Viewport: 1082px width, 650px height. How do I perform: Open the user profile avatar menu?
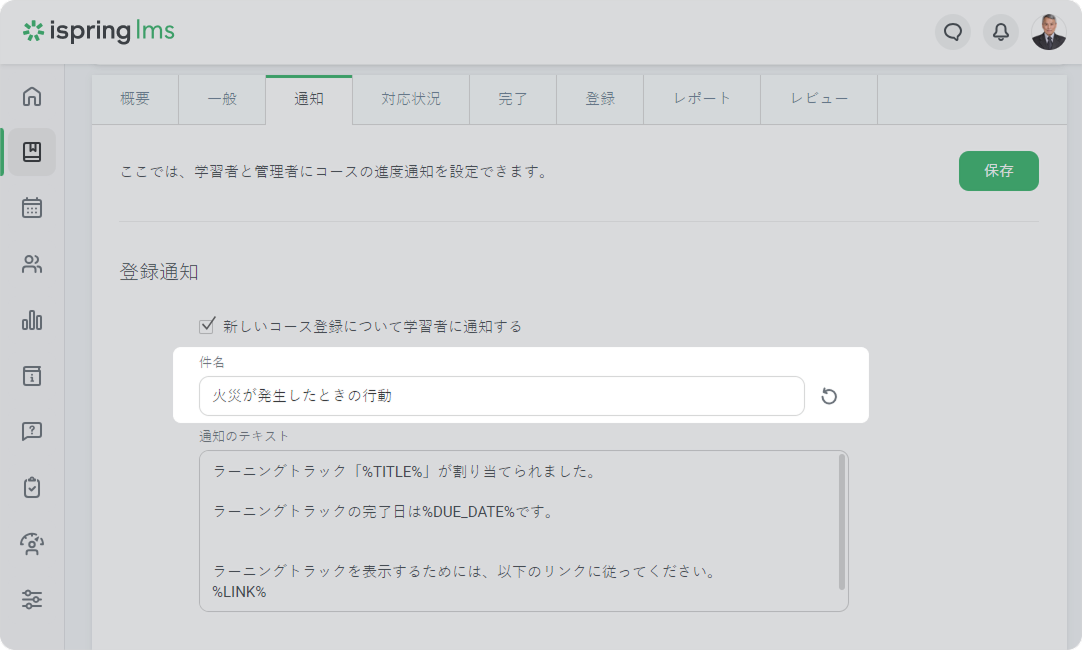coord(1048,32)
